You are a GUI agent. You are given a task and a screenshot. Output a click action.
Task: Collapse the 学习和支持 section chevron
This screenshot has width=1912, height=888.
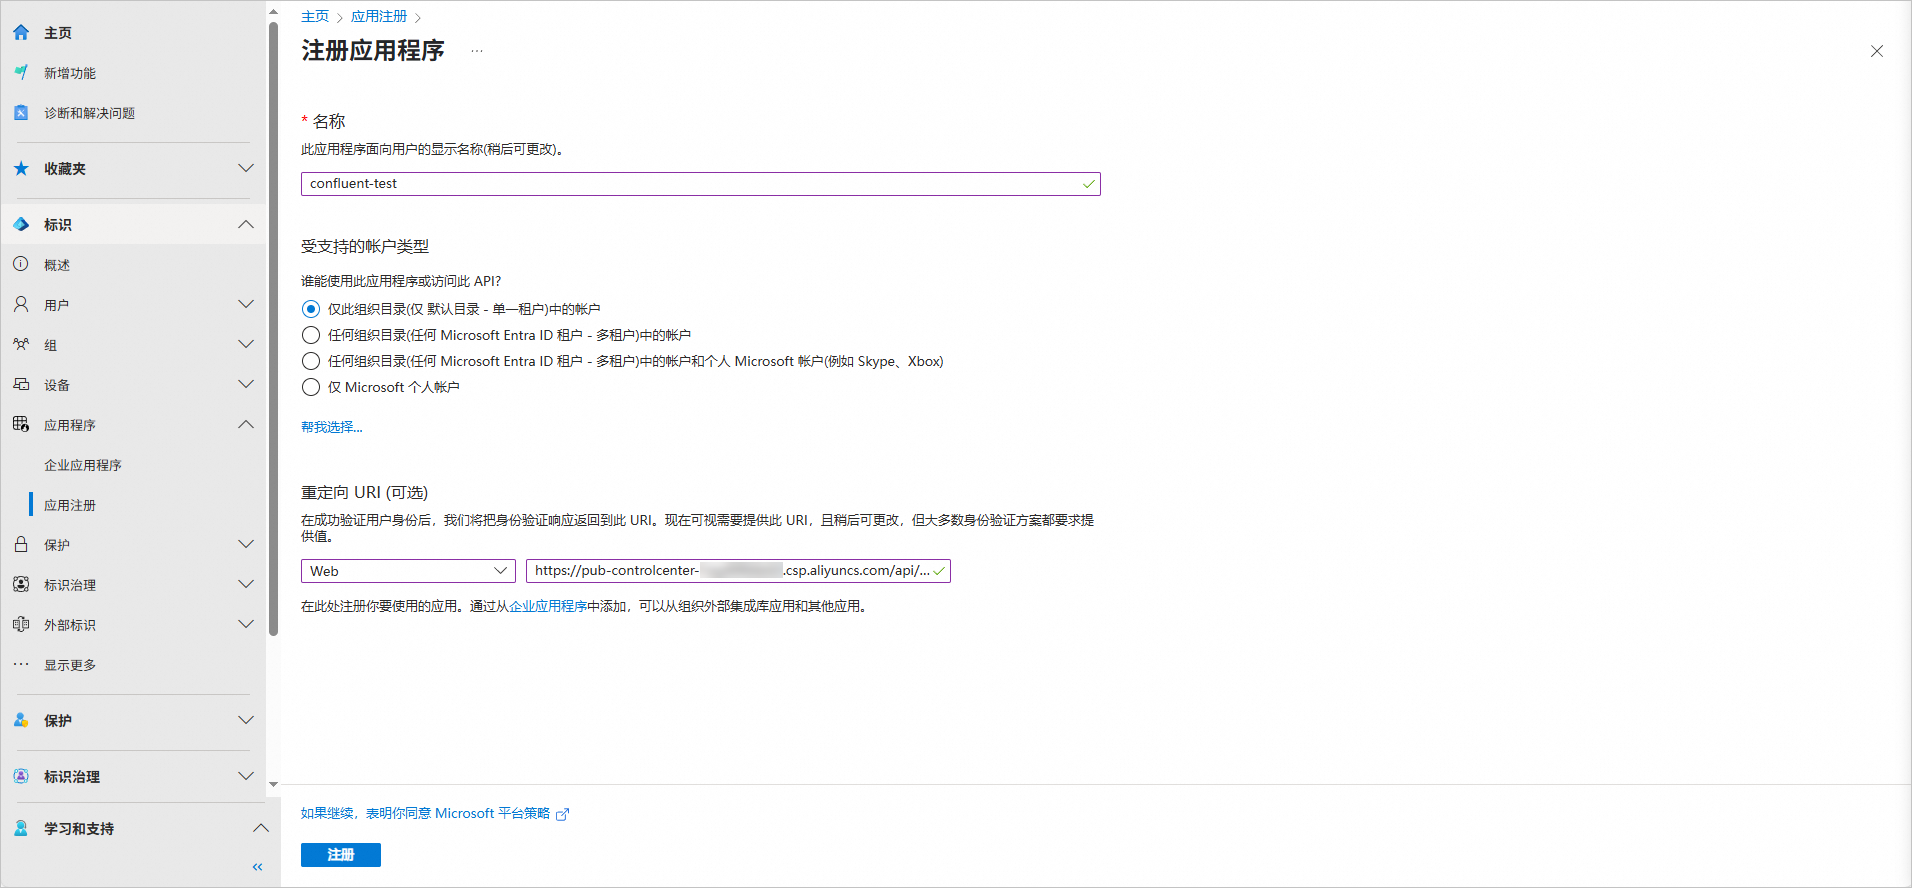(x=261, y=829)
